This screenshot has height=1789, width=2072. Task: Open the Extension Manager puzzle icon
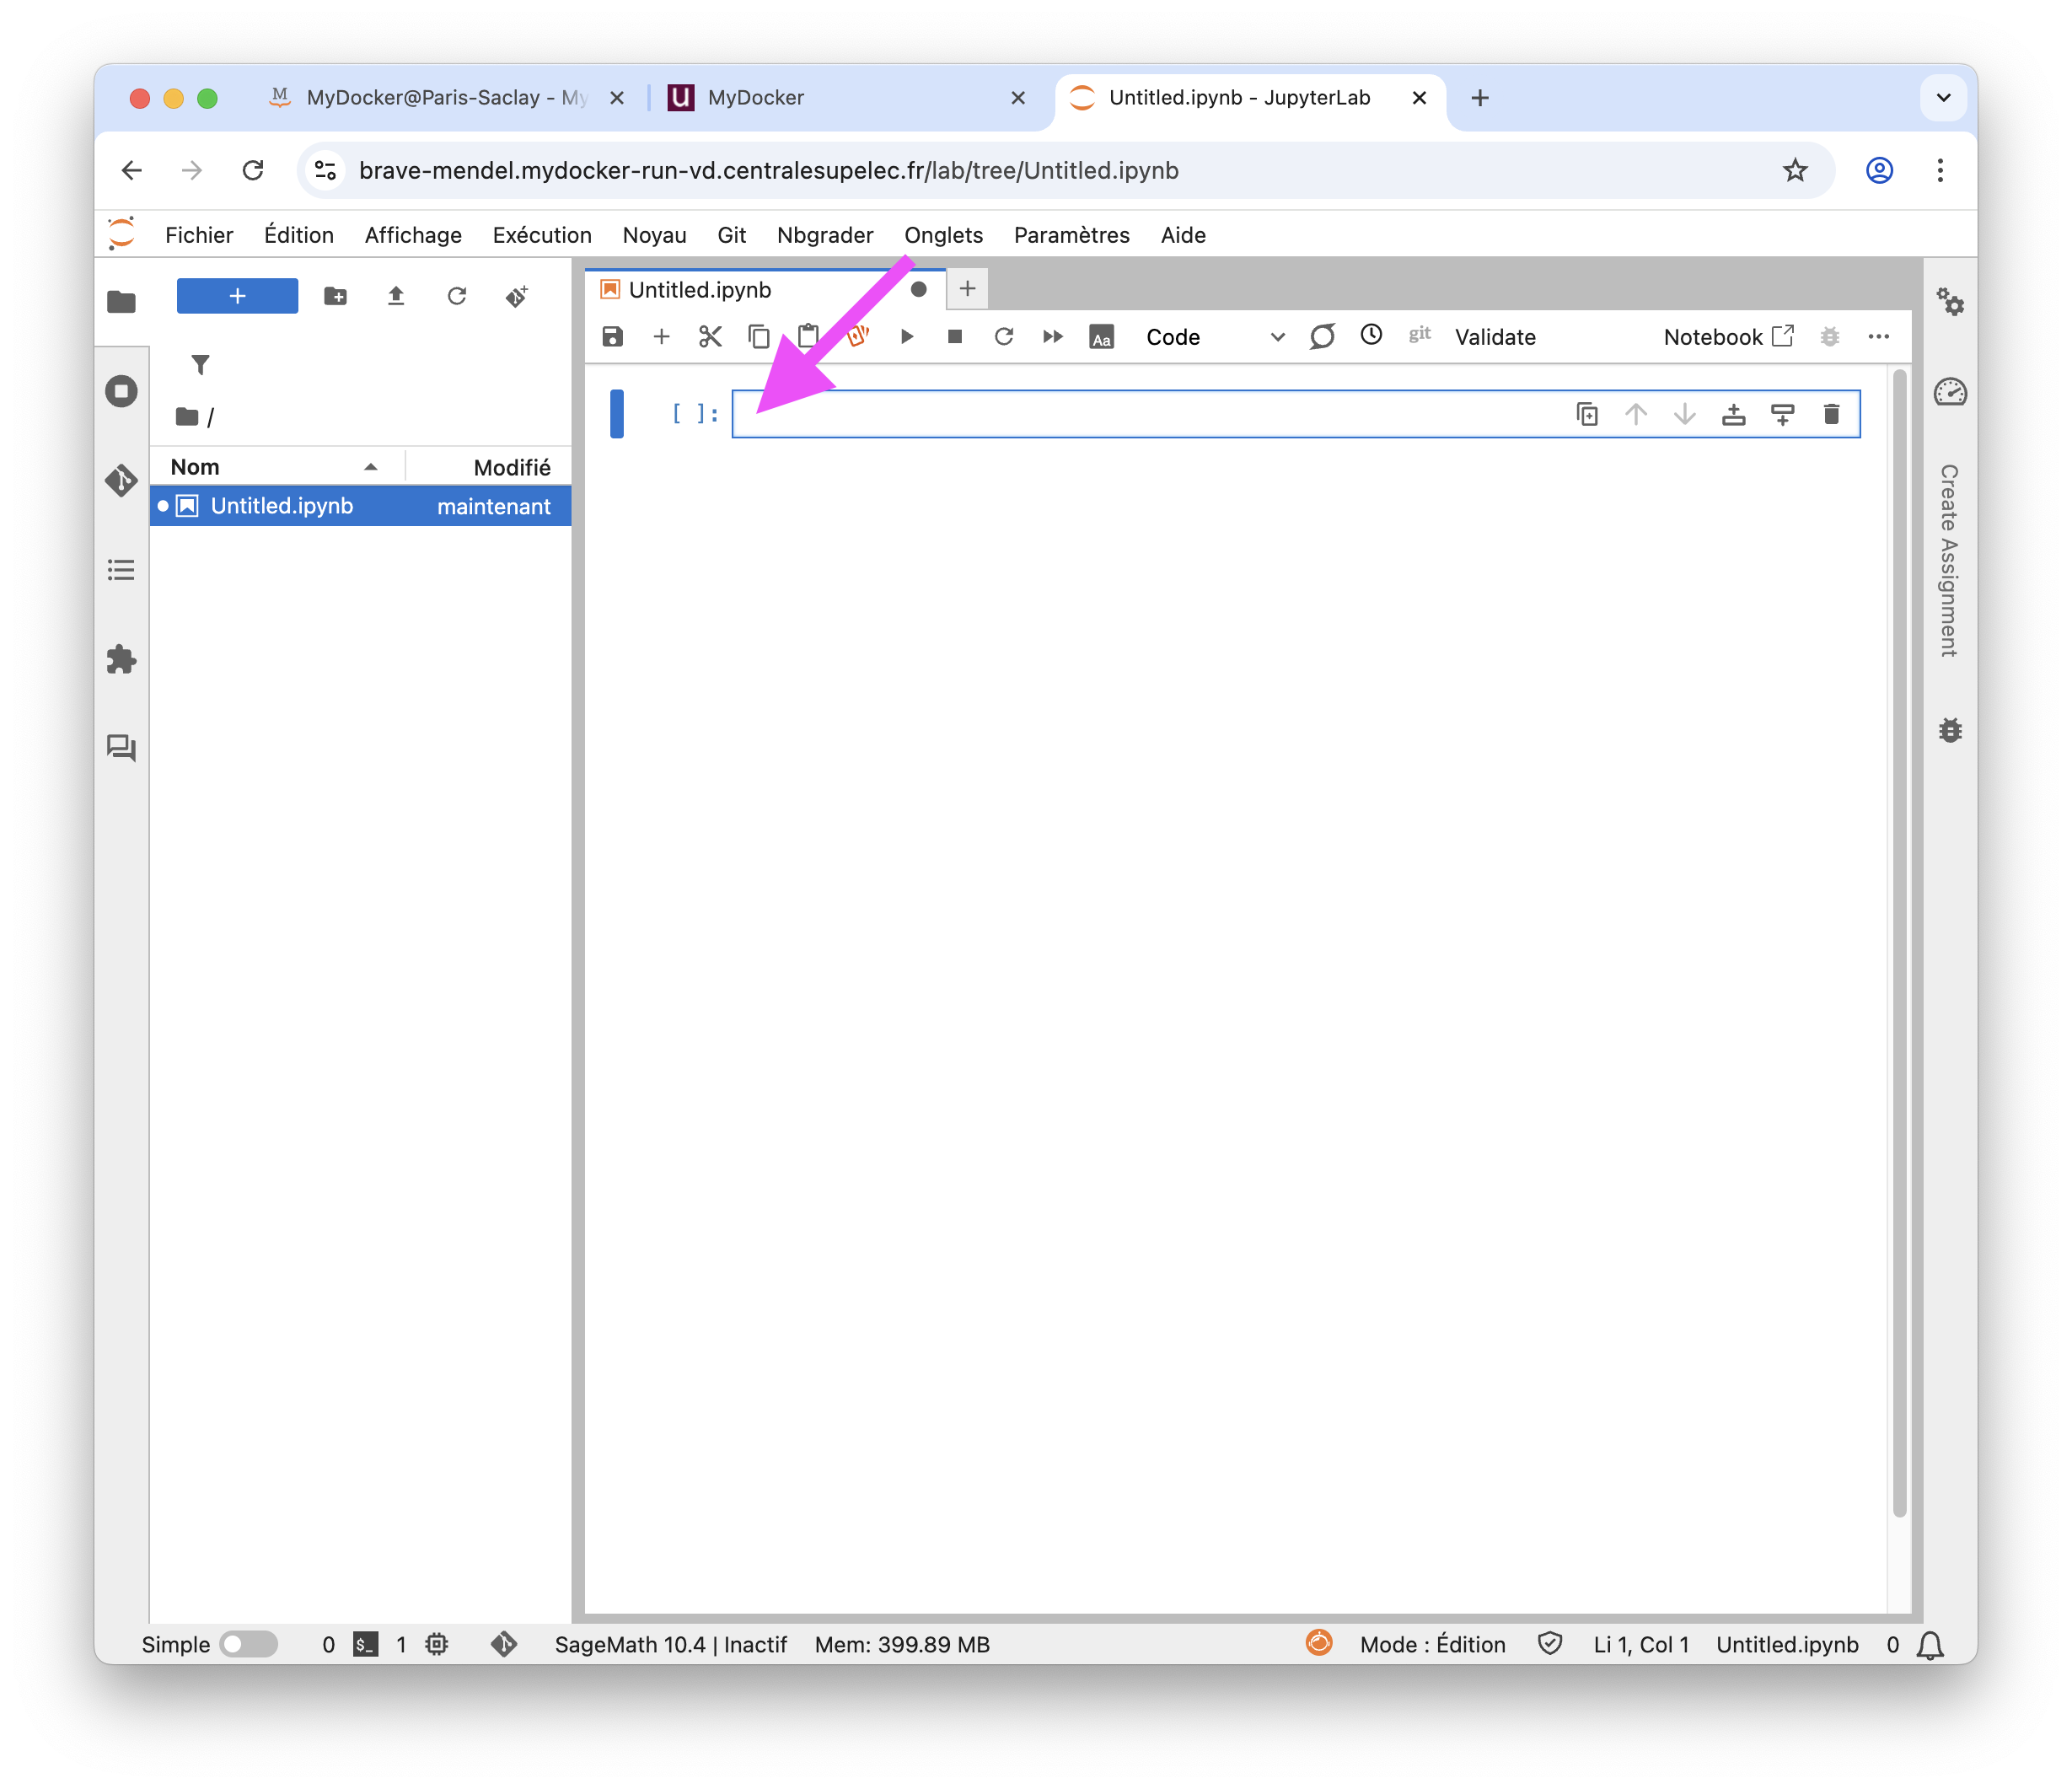tap(121, 659)
